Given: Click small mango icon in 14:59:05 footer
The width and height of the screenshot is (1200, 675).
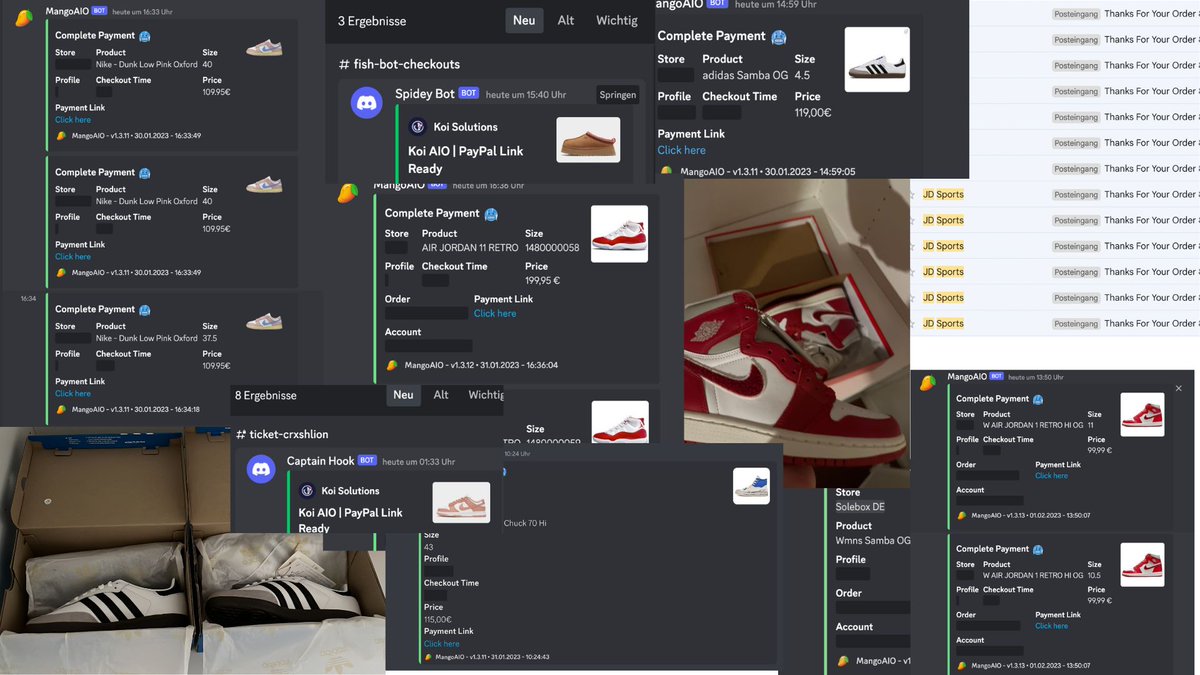Looking at the screenshot, I should coord(667,171).
